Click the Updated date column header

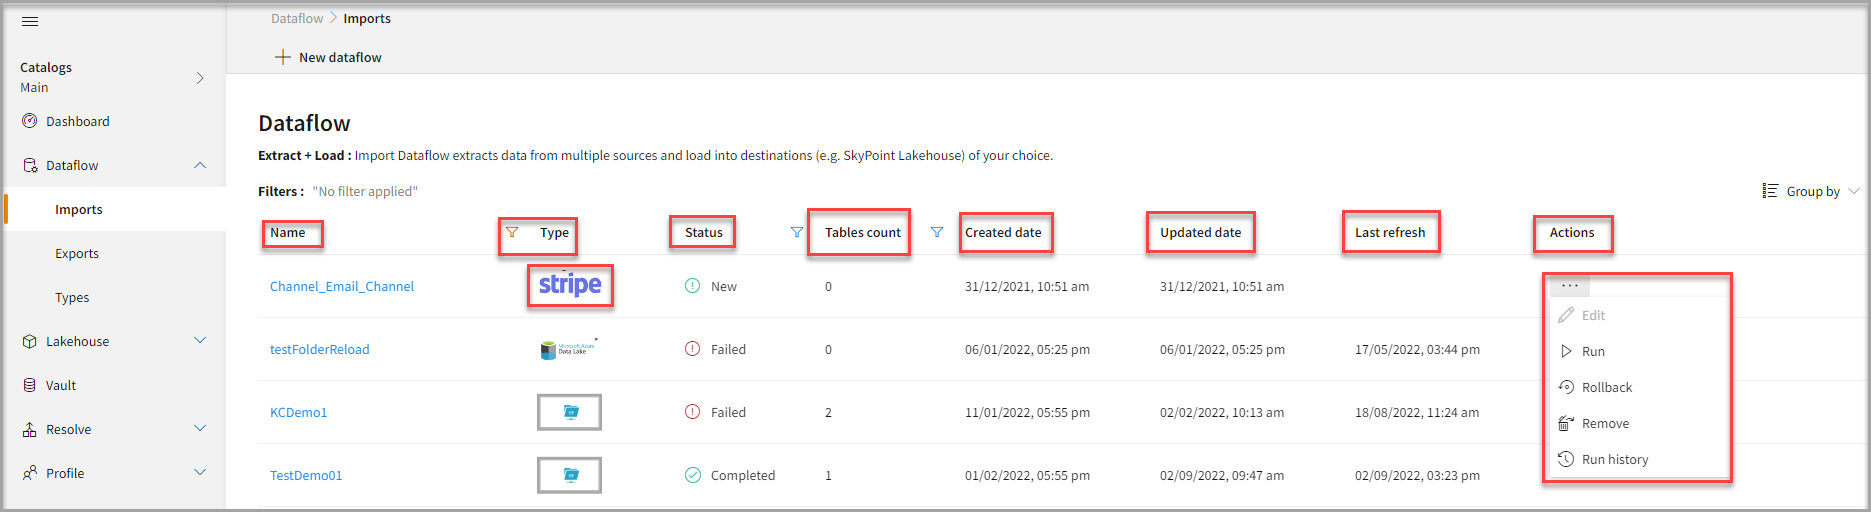coord(1200,232)
